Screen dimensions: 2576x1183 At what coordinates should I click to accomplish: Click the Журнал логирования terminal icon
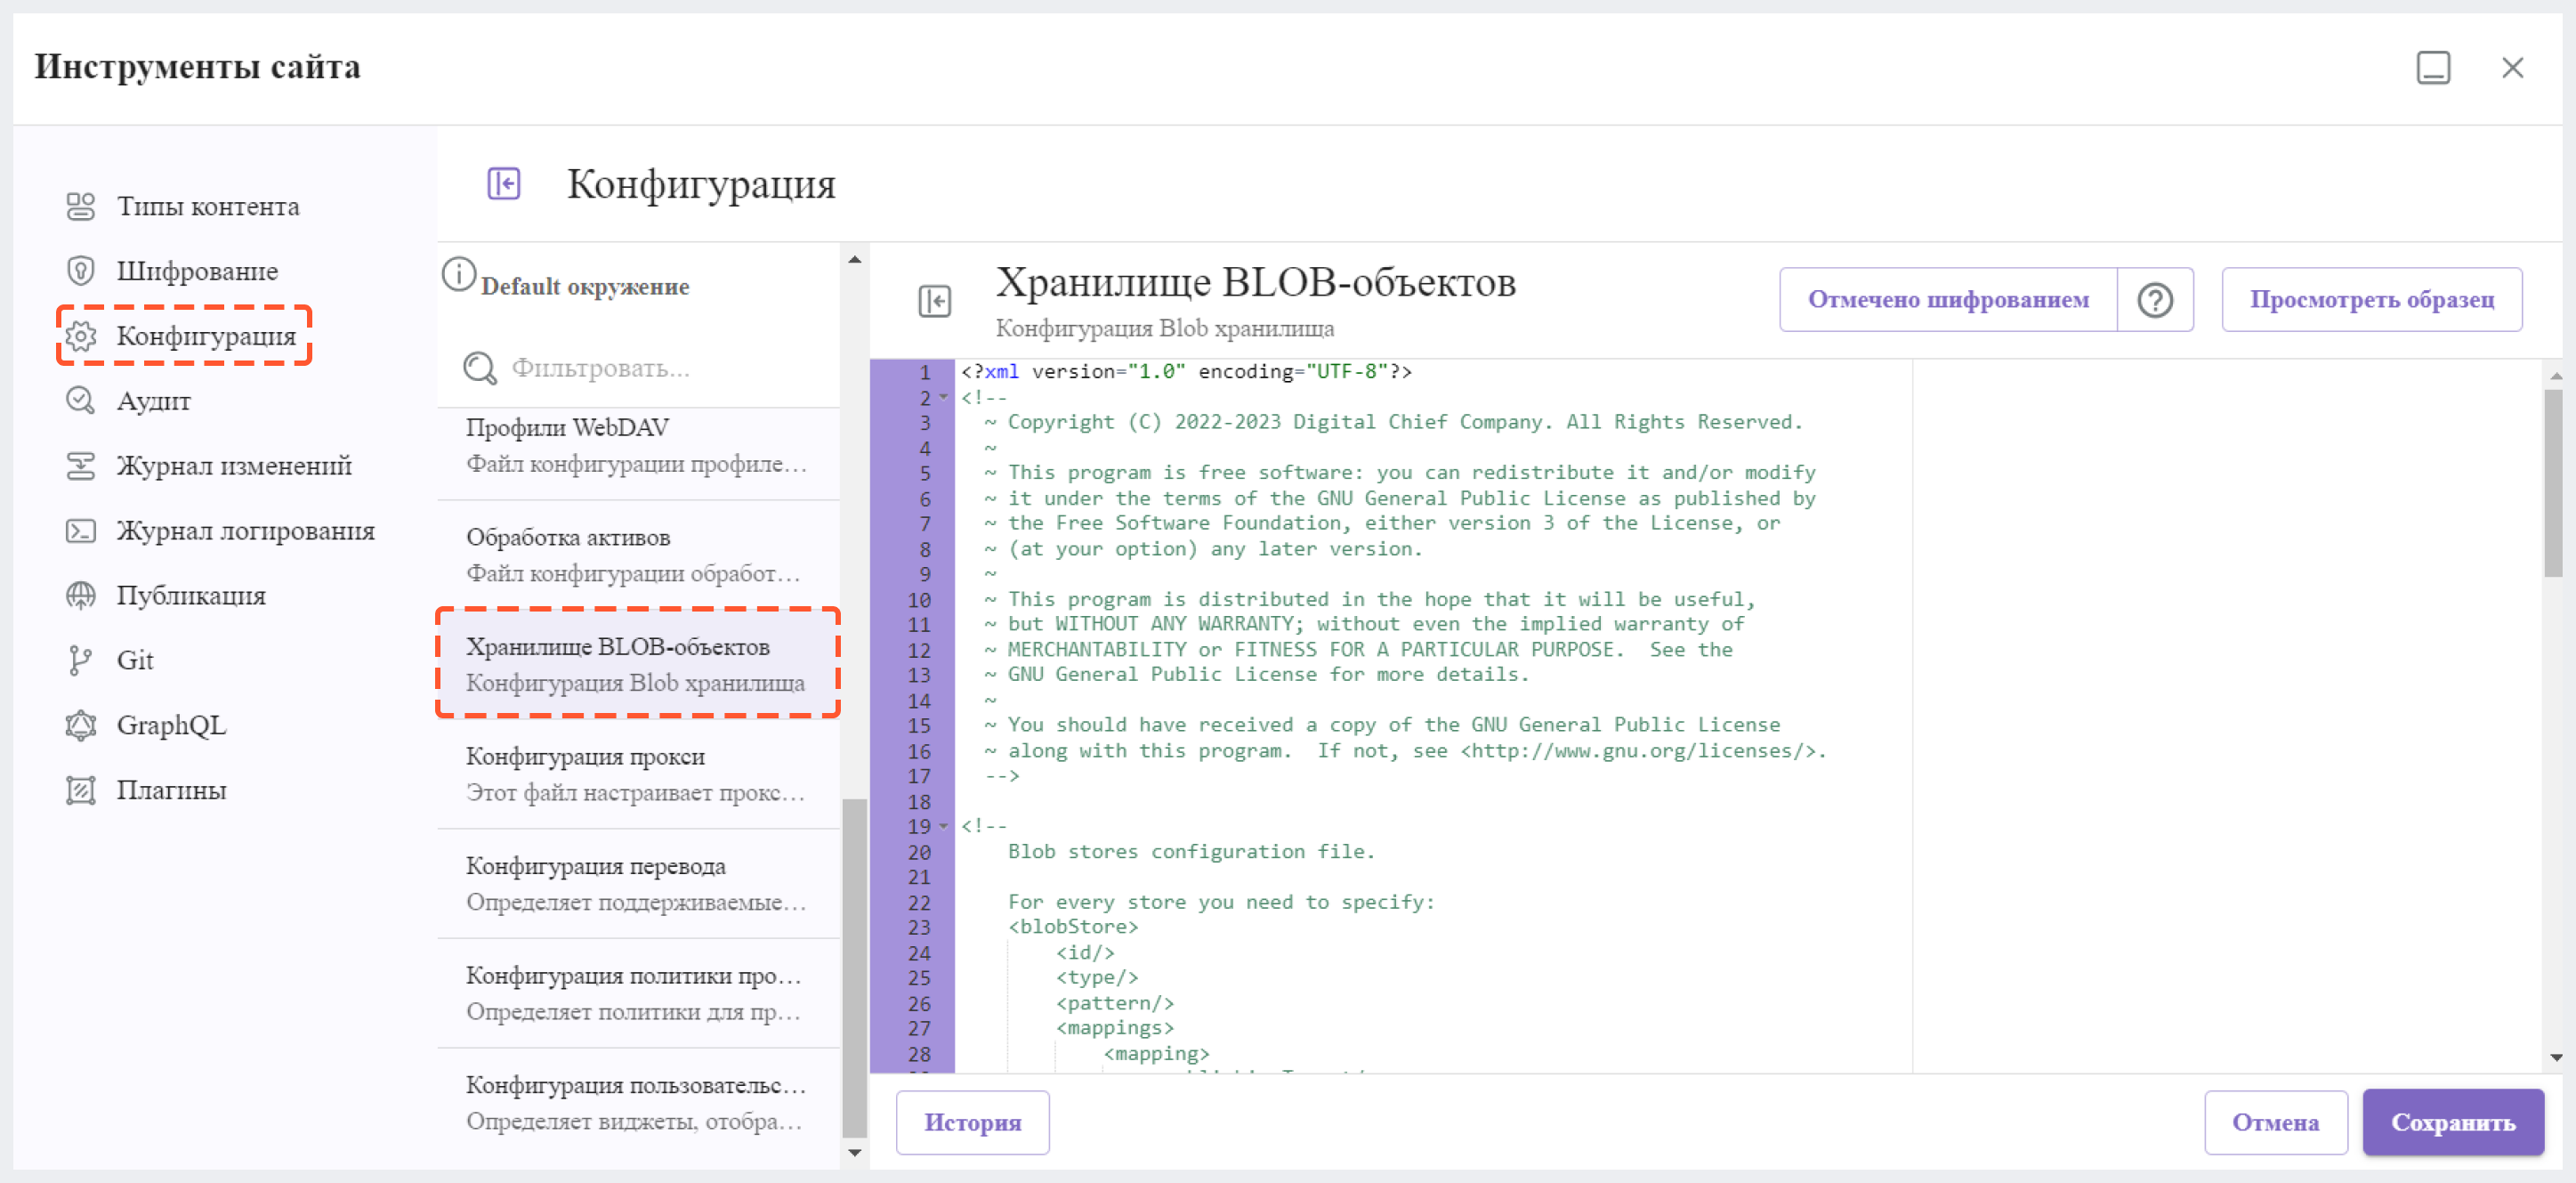(x=80, y=531)
